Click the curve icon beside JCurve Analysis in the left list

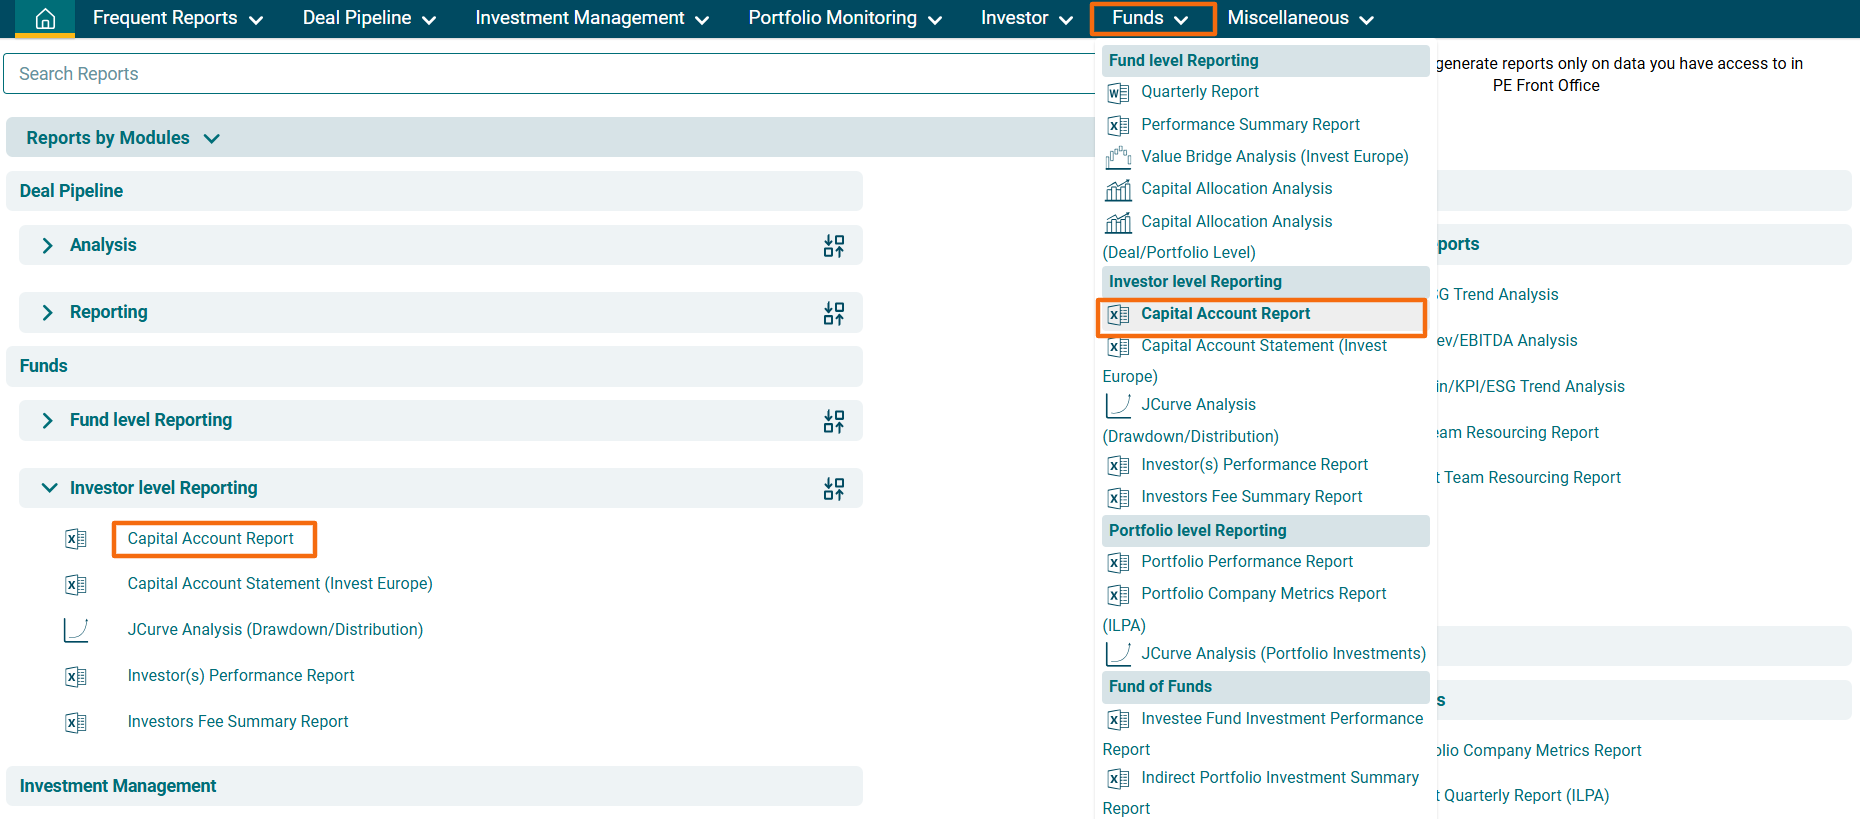pos(76,630)
